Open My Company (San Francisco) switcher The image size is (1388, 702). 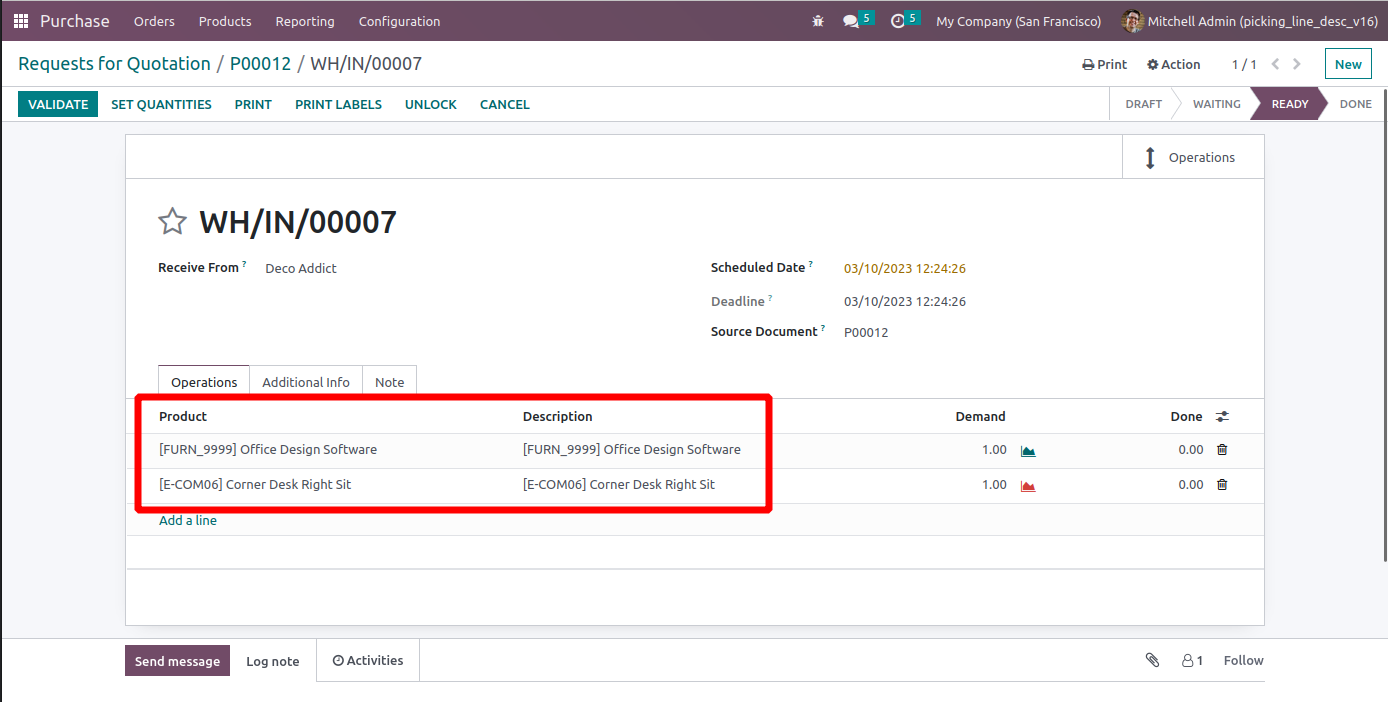point(1018,21)
